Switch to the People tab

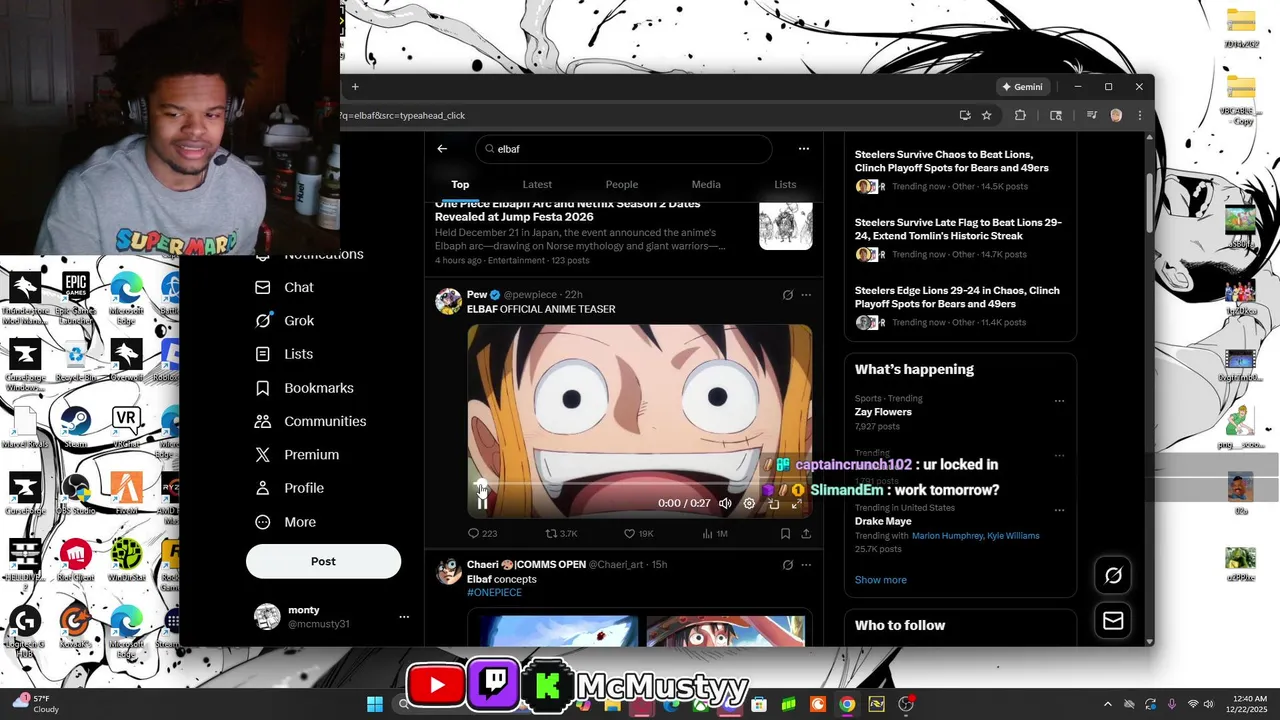point(621,185)
